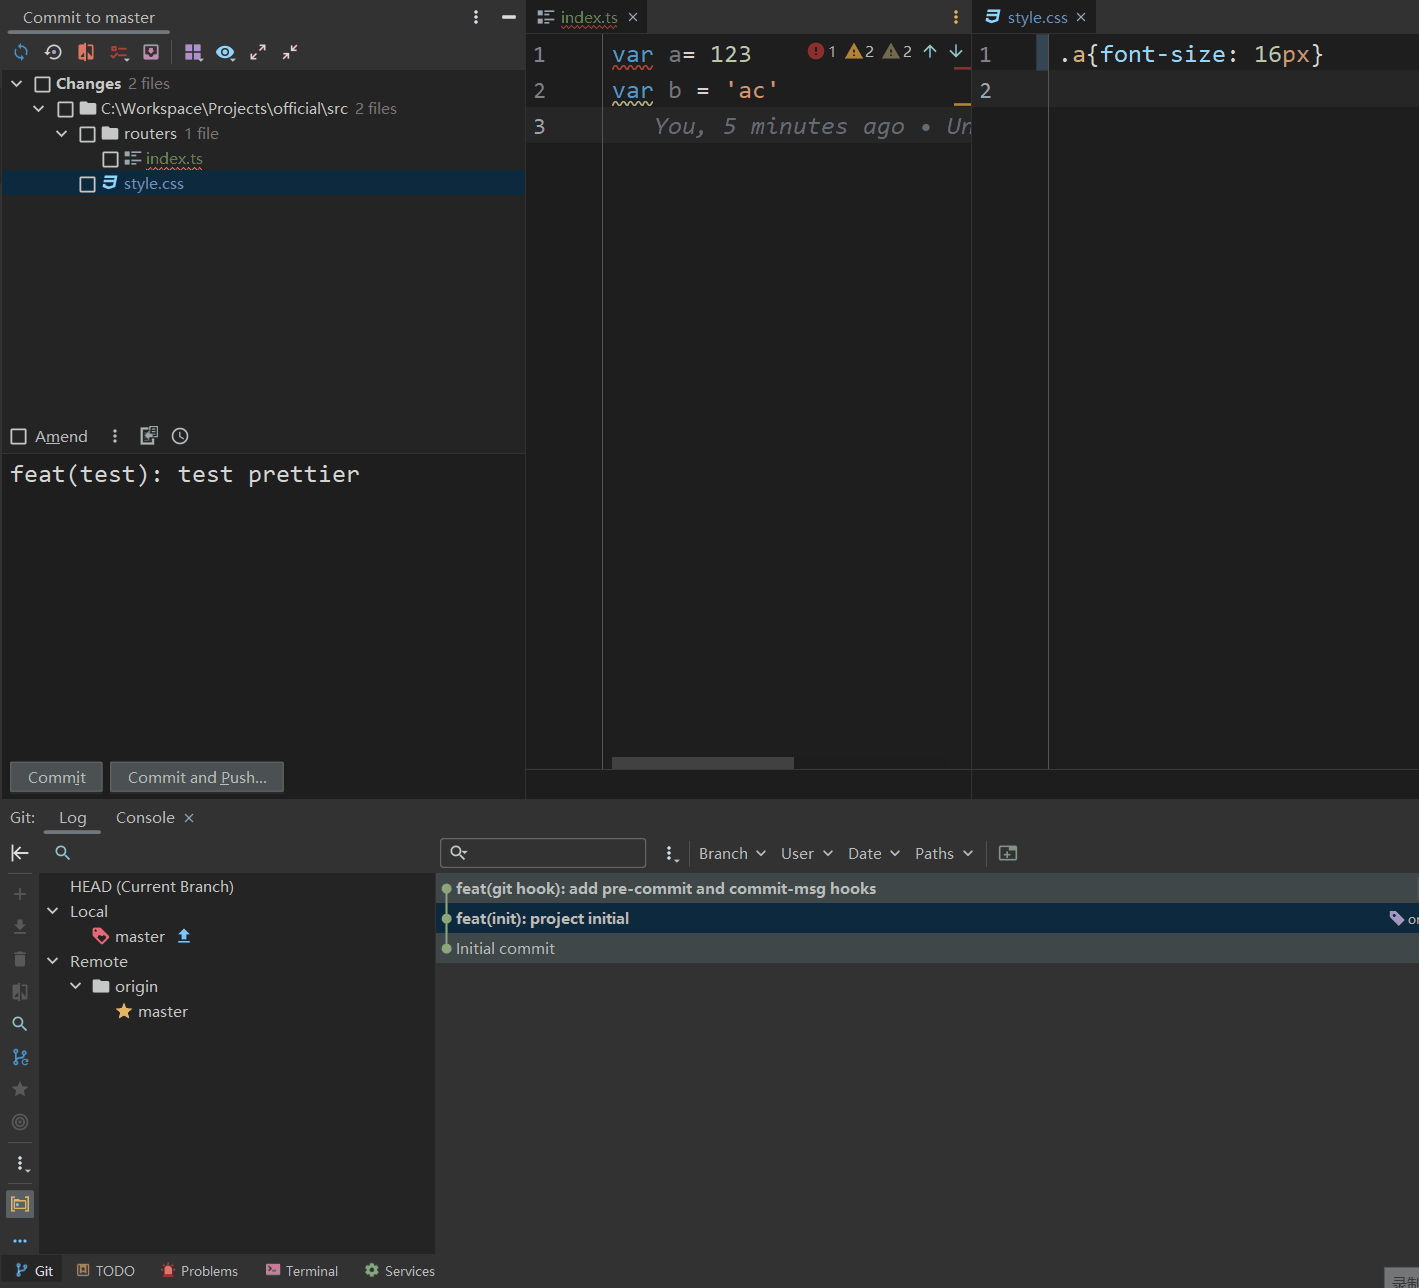
Task: Click Fetch All Remotes branch icon
Action: coord(20,1057)
